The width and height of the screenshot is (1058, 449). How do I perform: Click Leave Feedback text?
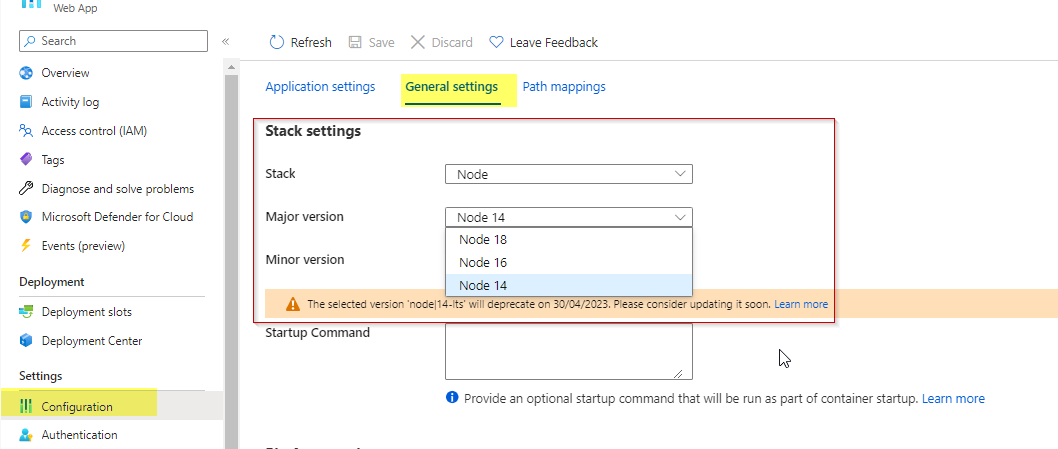pos(554,43)
